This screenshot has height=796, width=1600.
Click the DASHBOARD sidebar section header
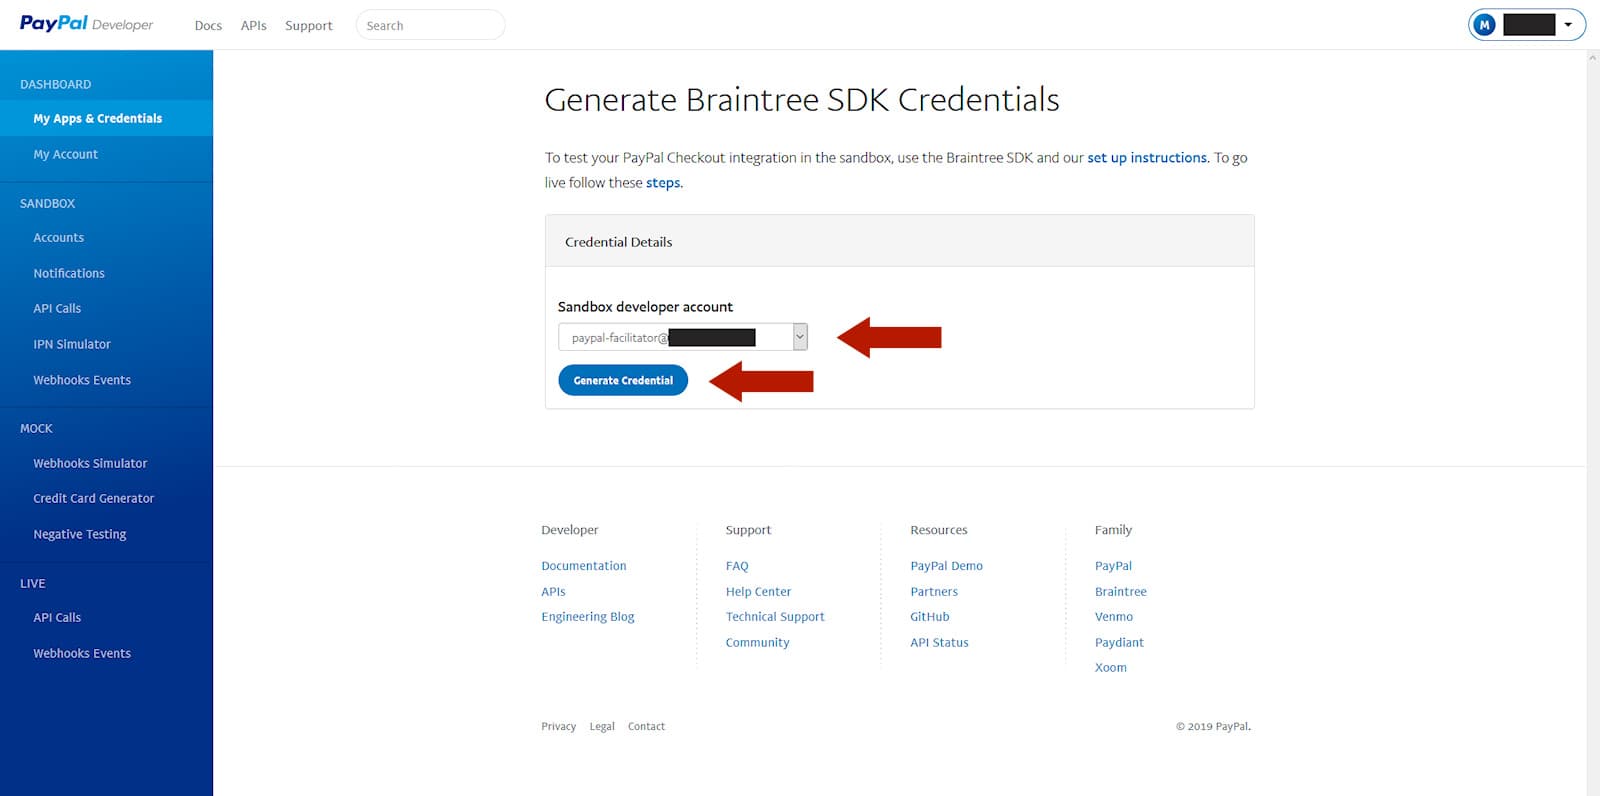tap(55, 84)
